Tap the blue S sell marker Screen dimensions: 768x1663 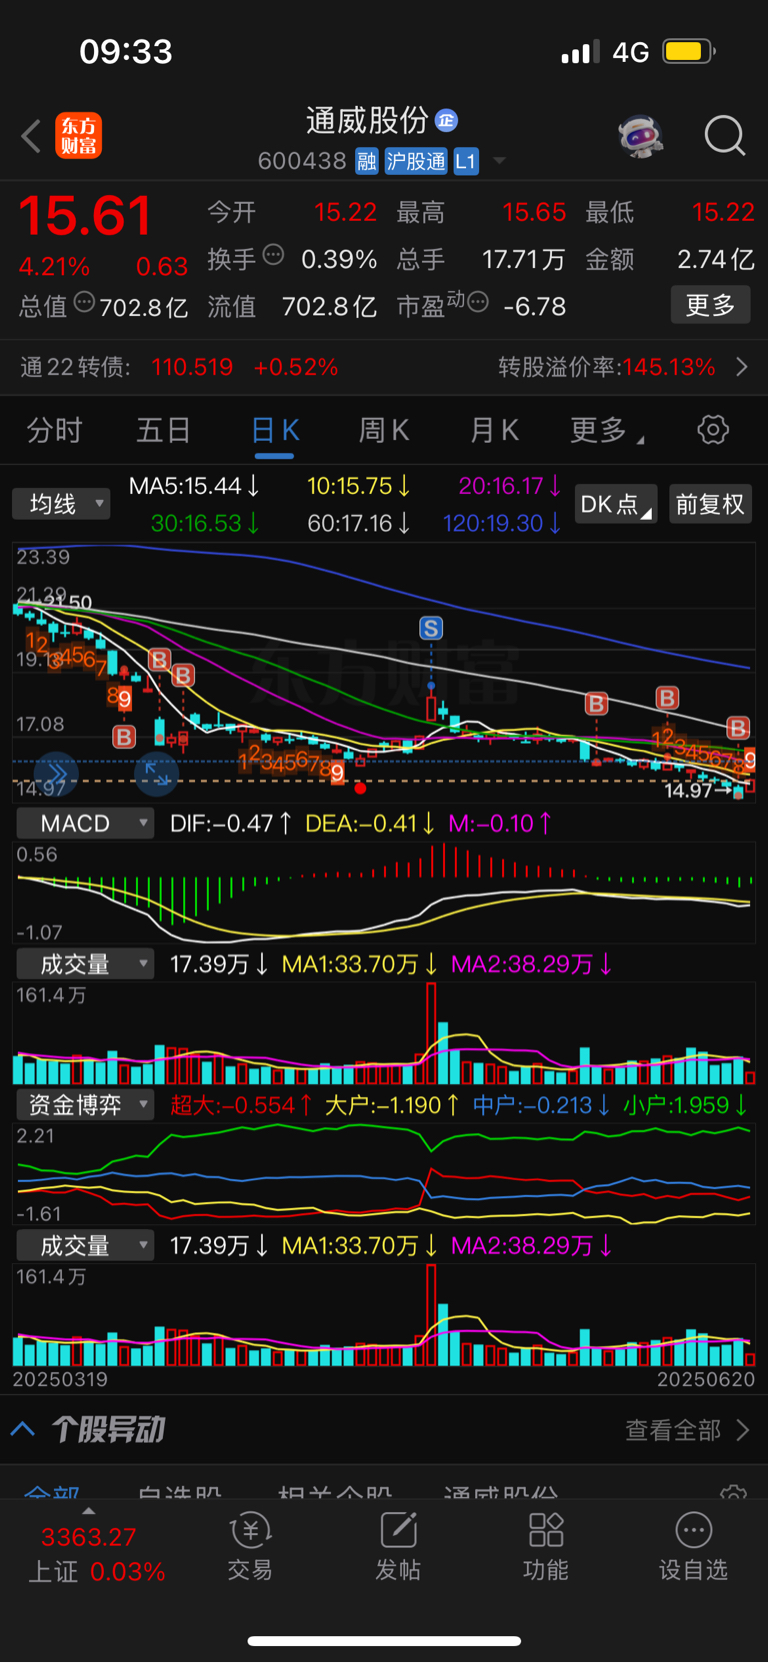click(431, 628)
